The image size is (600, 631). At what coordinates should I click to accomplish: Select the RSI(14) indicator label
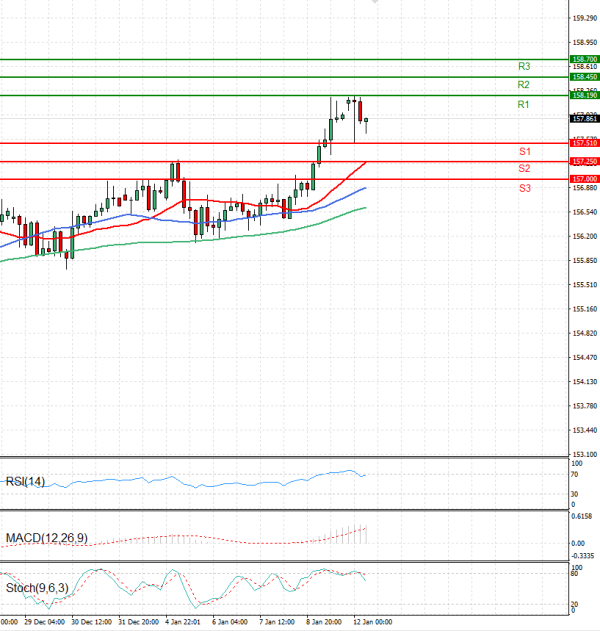coord(26,481)
